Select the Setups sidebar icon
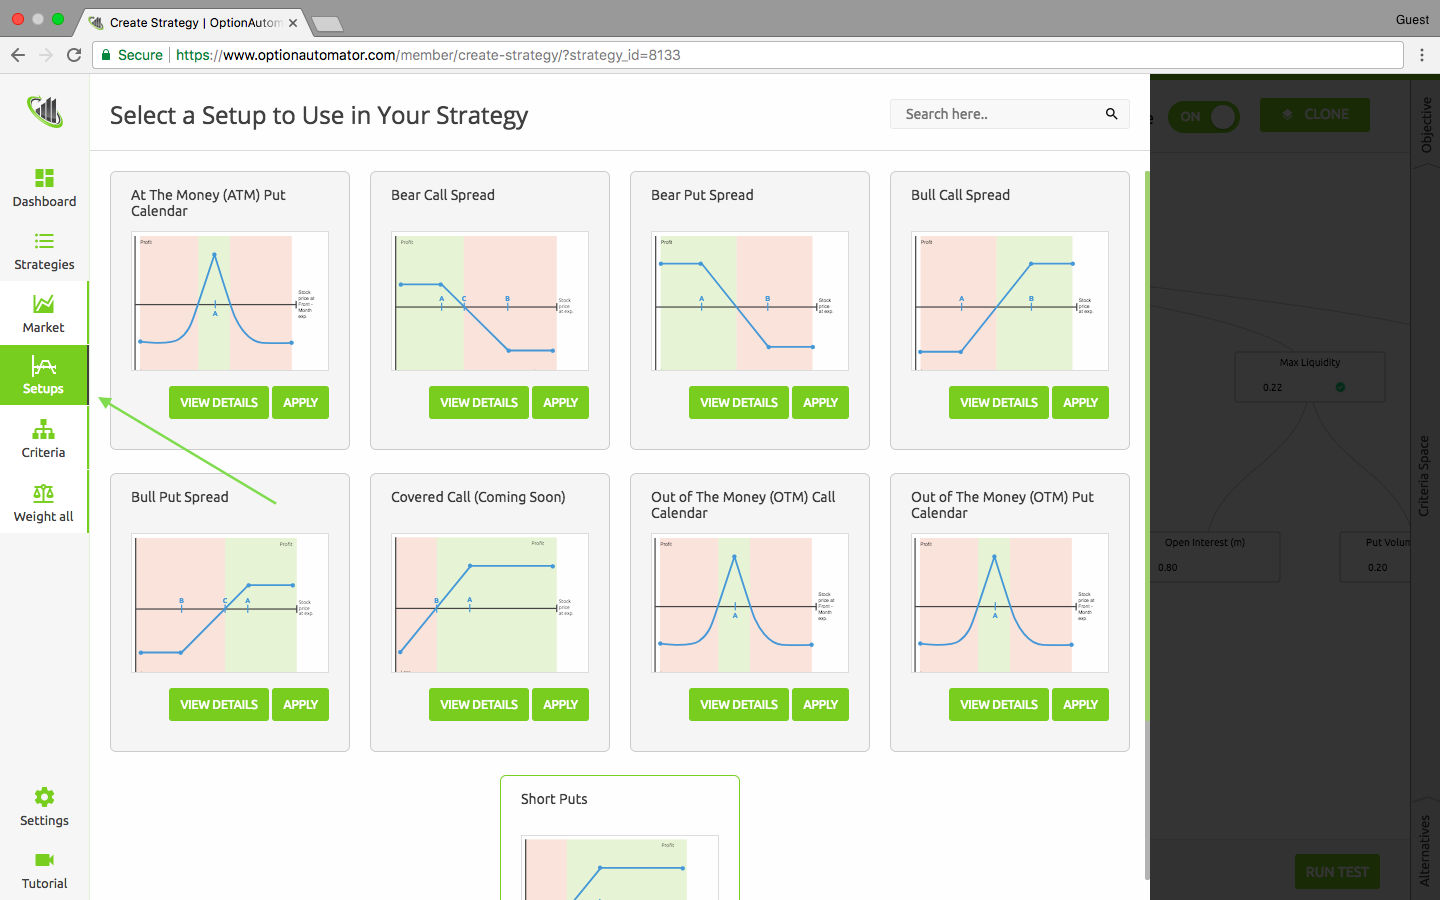The image size is (1440, 900). pos(44,367)
